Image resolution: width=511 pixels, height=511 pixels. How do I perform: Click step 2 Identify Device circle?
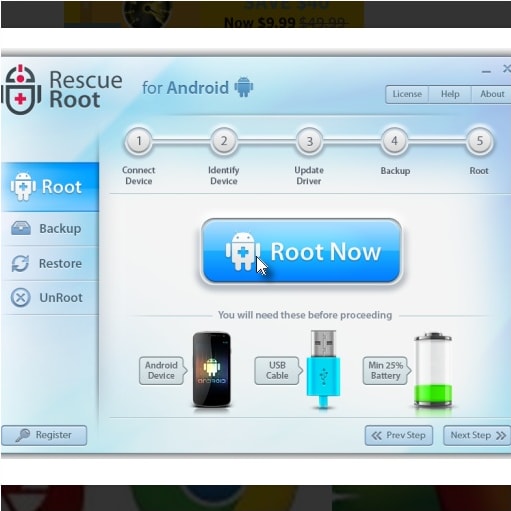(224, 141)
